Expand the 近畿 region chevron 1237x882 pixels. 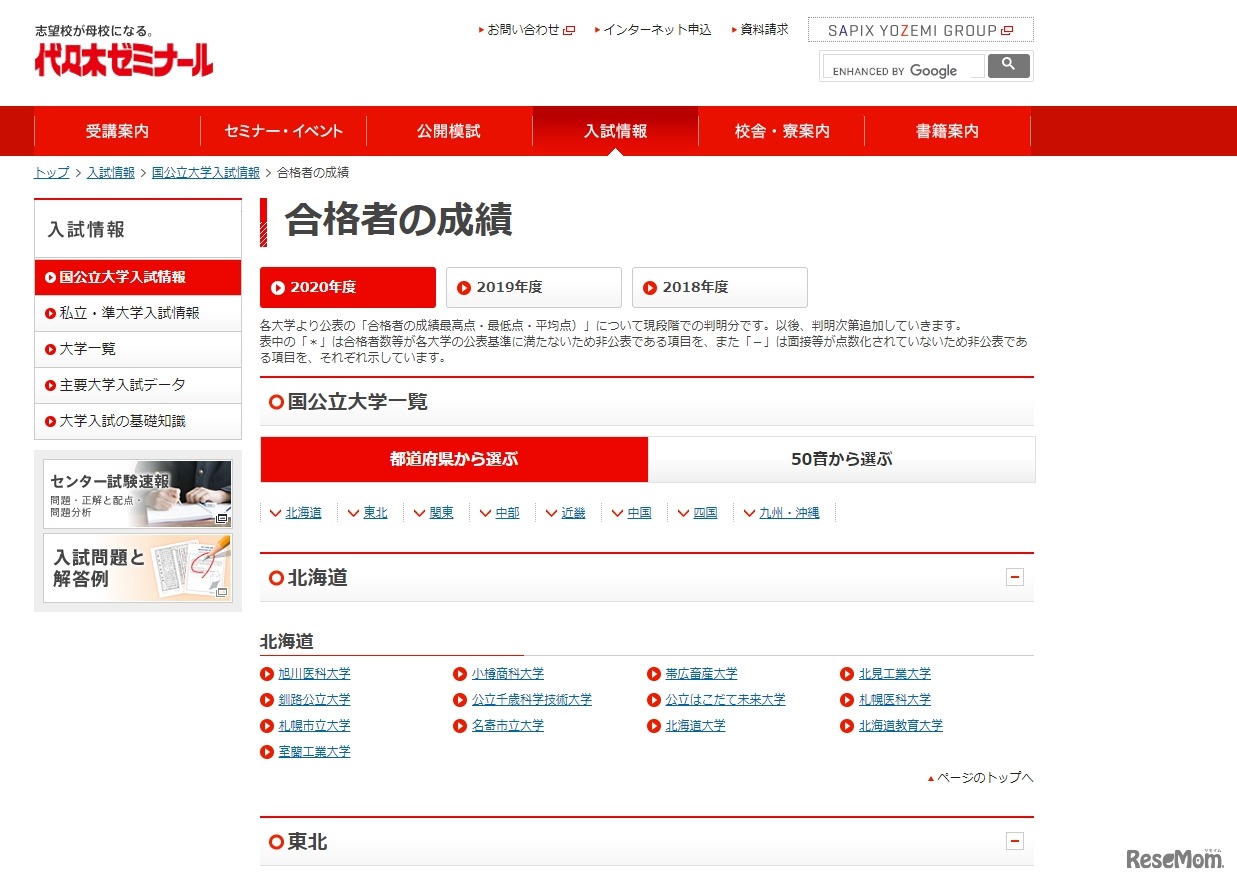coord(553,512)
